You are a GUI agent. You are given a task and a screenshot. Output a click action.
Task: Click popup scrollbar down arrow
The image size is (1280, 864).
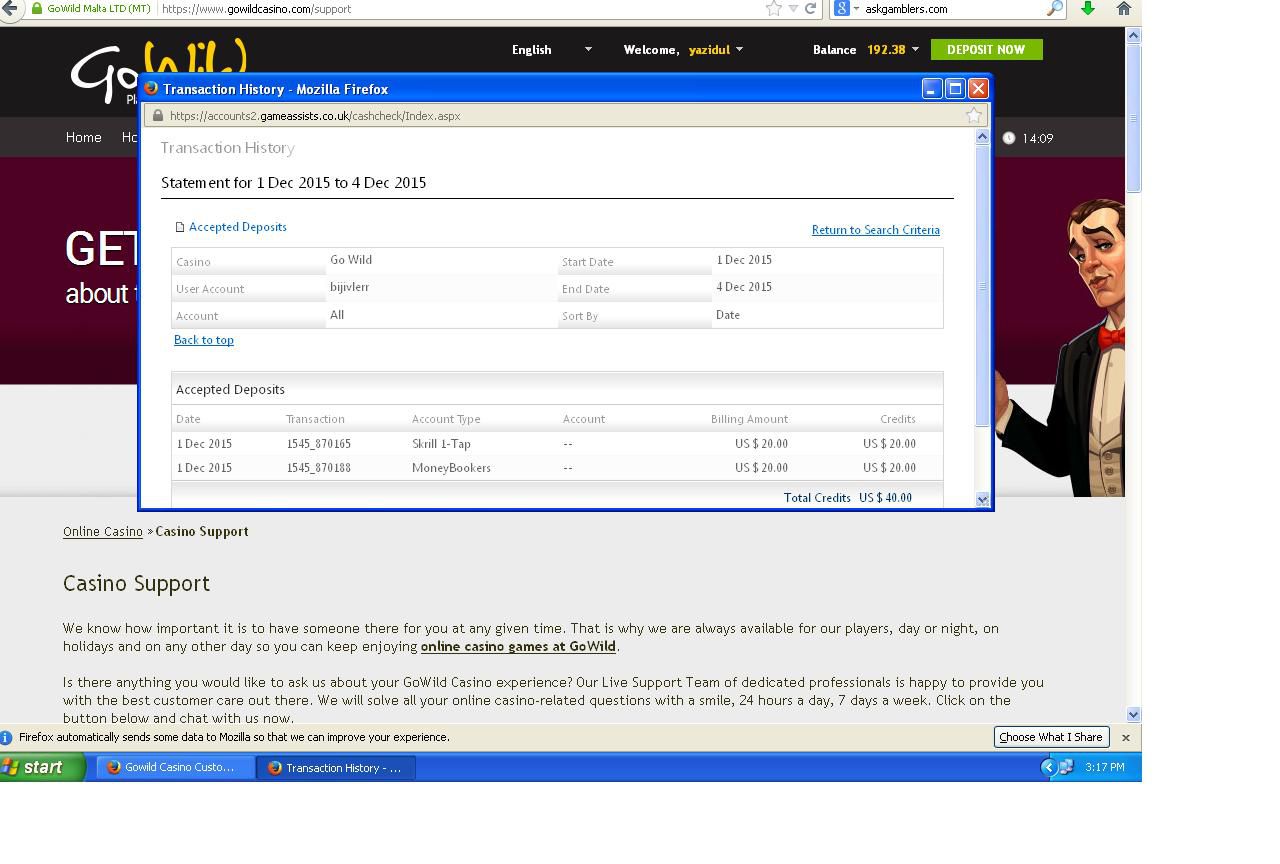tap(982, 499)
